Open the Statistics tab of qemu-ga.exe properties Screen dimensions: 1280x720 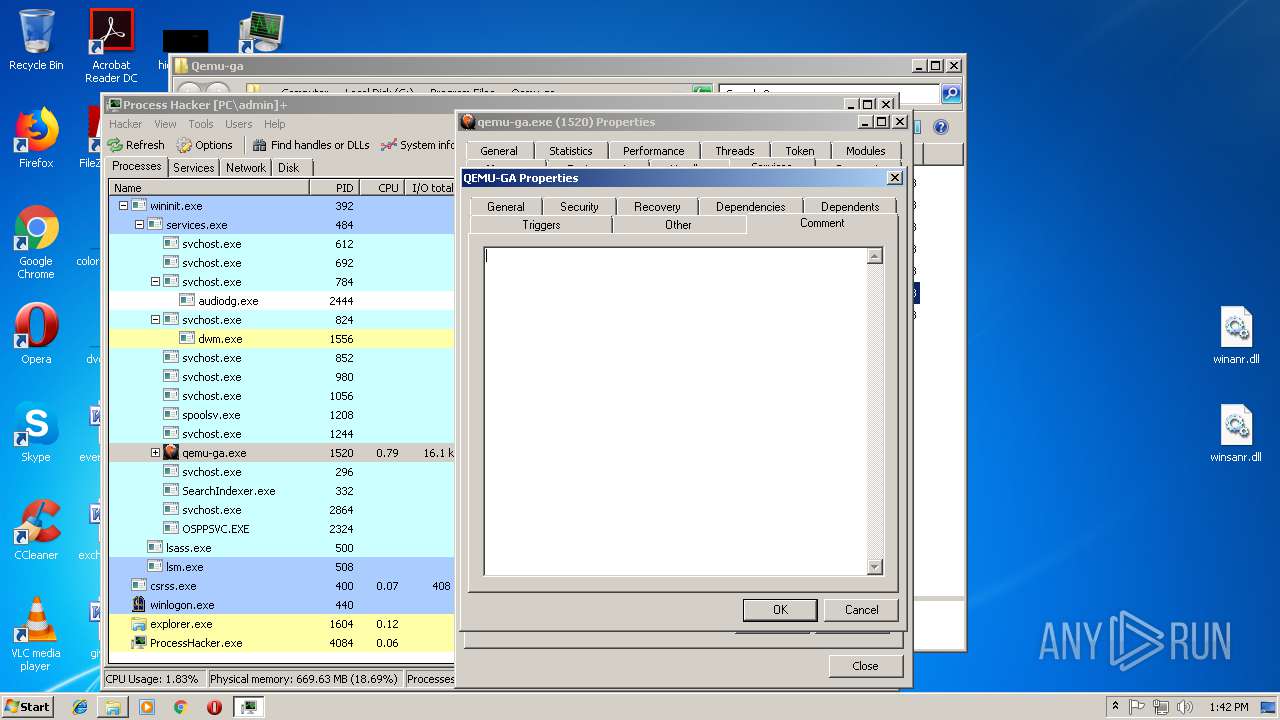pos(571,151)
